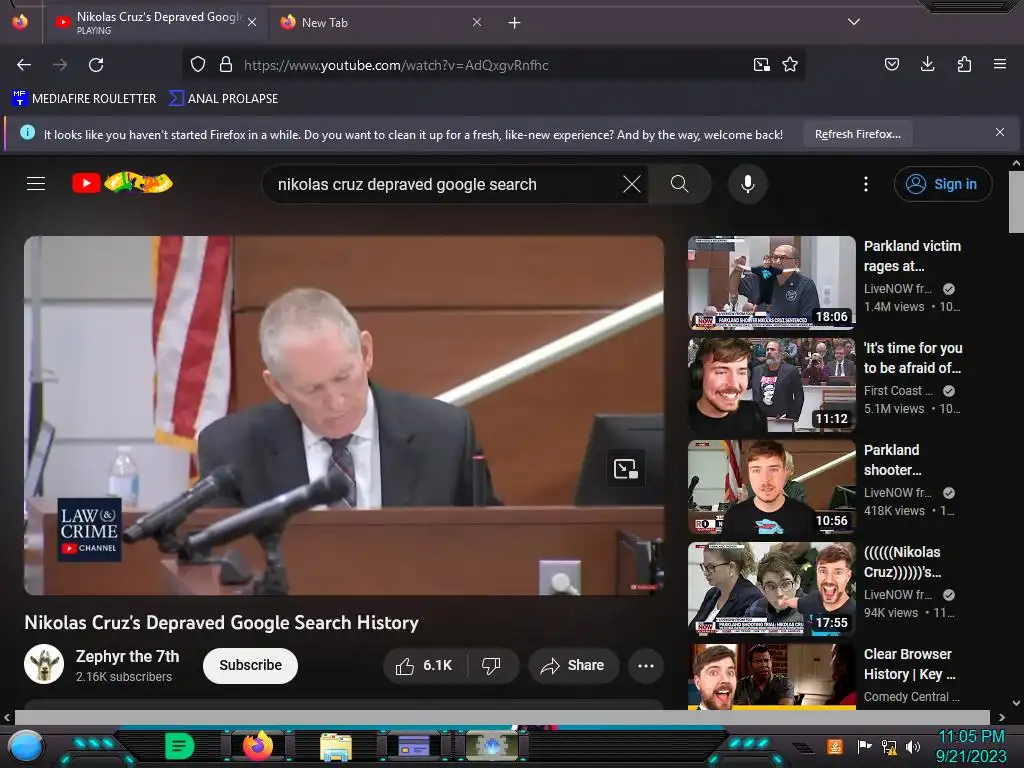This screenshot has width=1024, height=768.
Task: Dislike the video with thumbs down
Action: [x=491, y=665]
